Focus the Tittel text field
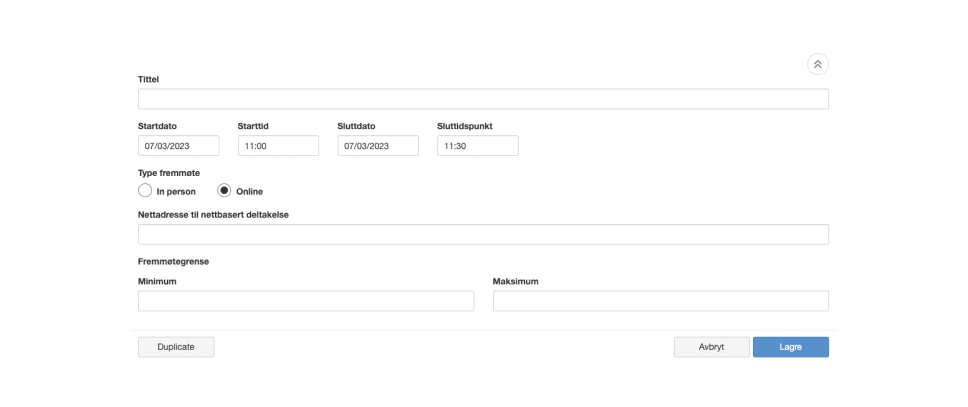Image resolution: width=968 pixels, height=407 pixels. (483, 99)
